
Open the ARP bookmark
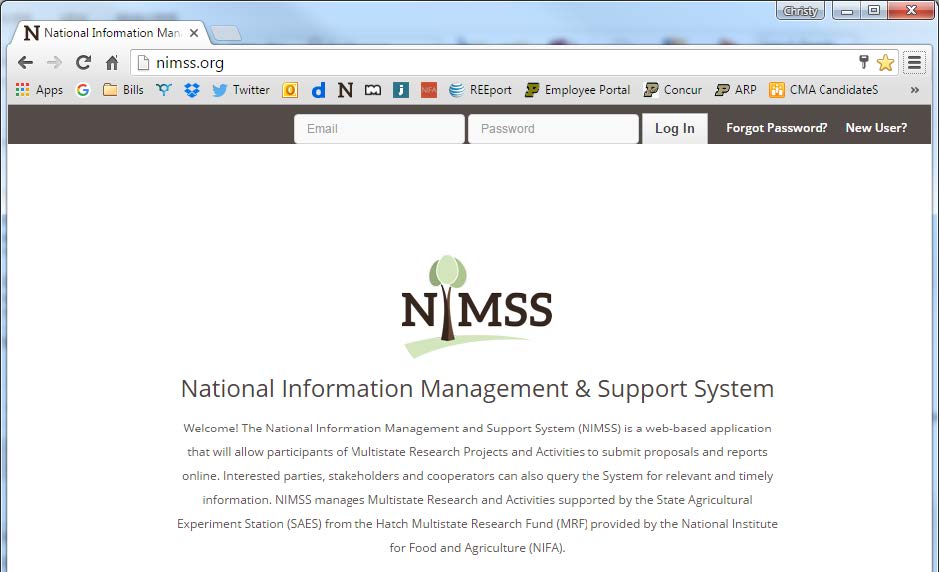[x=735, y=90]
